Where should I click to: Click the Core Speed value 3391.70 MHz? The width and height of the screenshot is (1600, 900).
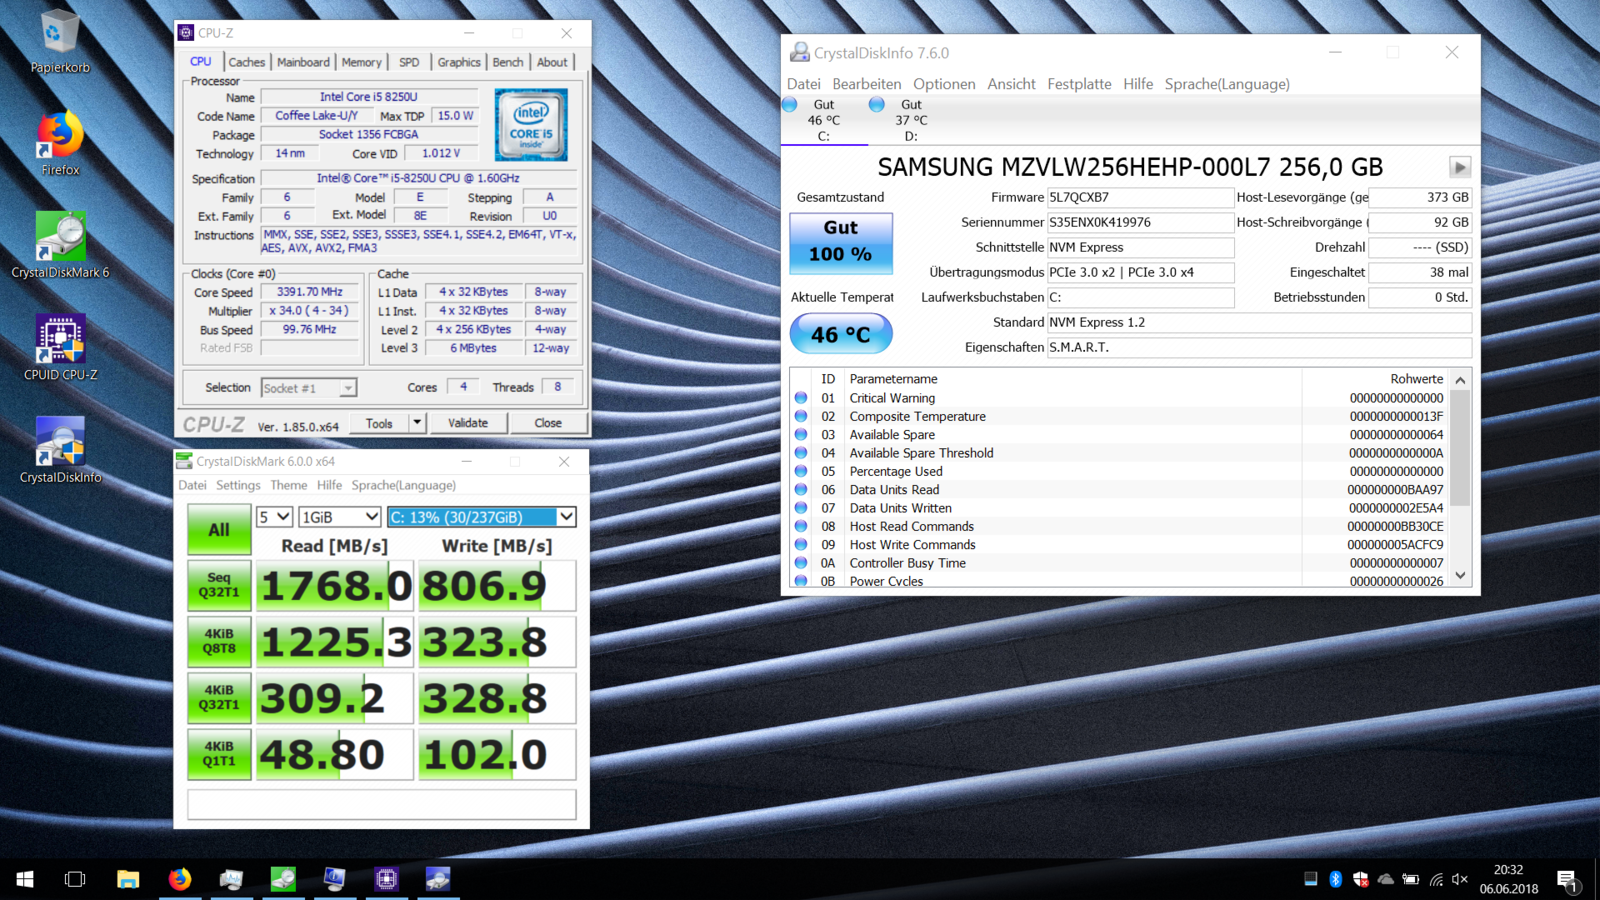click(310, 292)
